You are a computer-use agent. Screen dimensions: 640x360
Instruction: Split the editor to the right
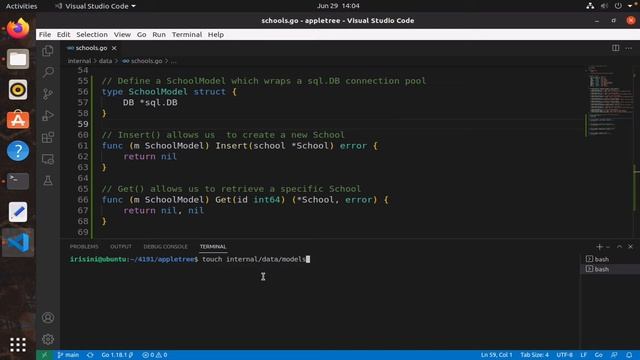click(616, 48)
